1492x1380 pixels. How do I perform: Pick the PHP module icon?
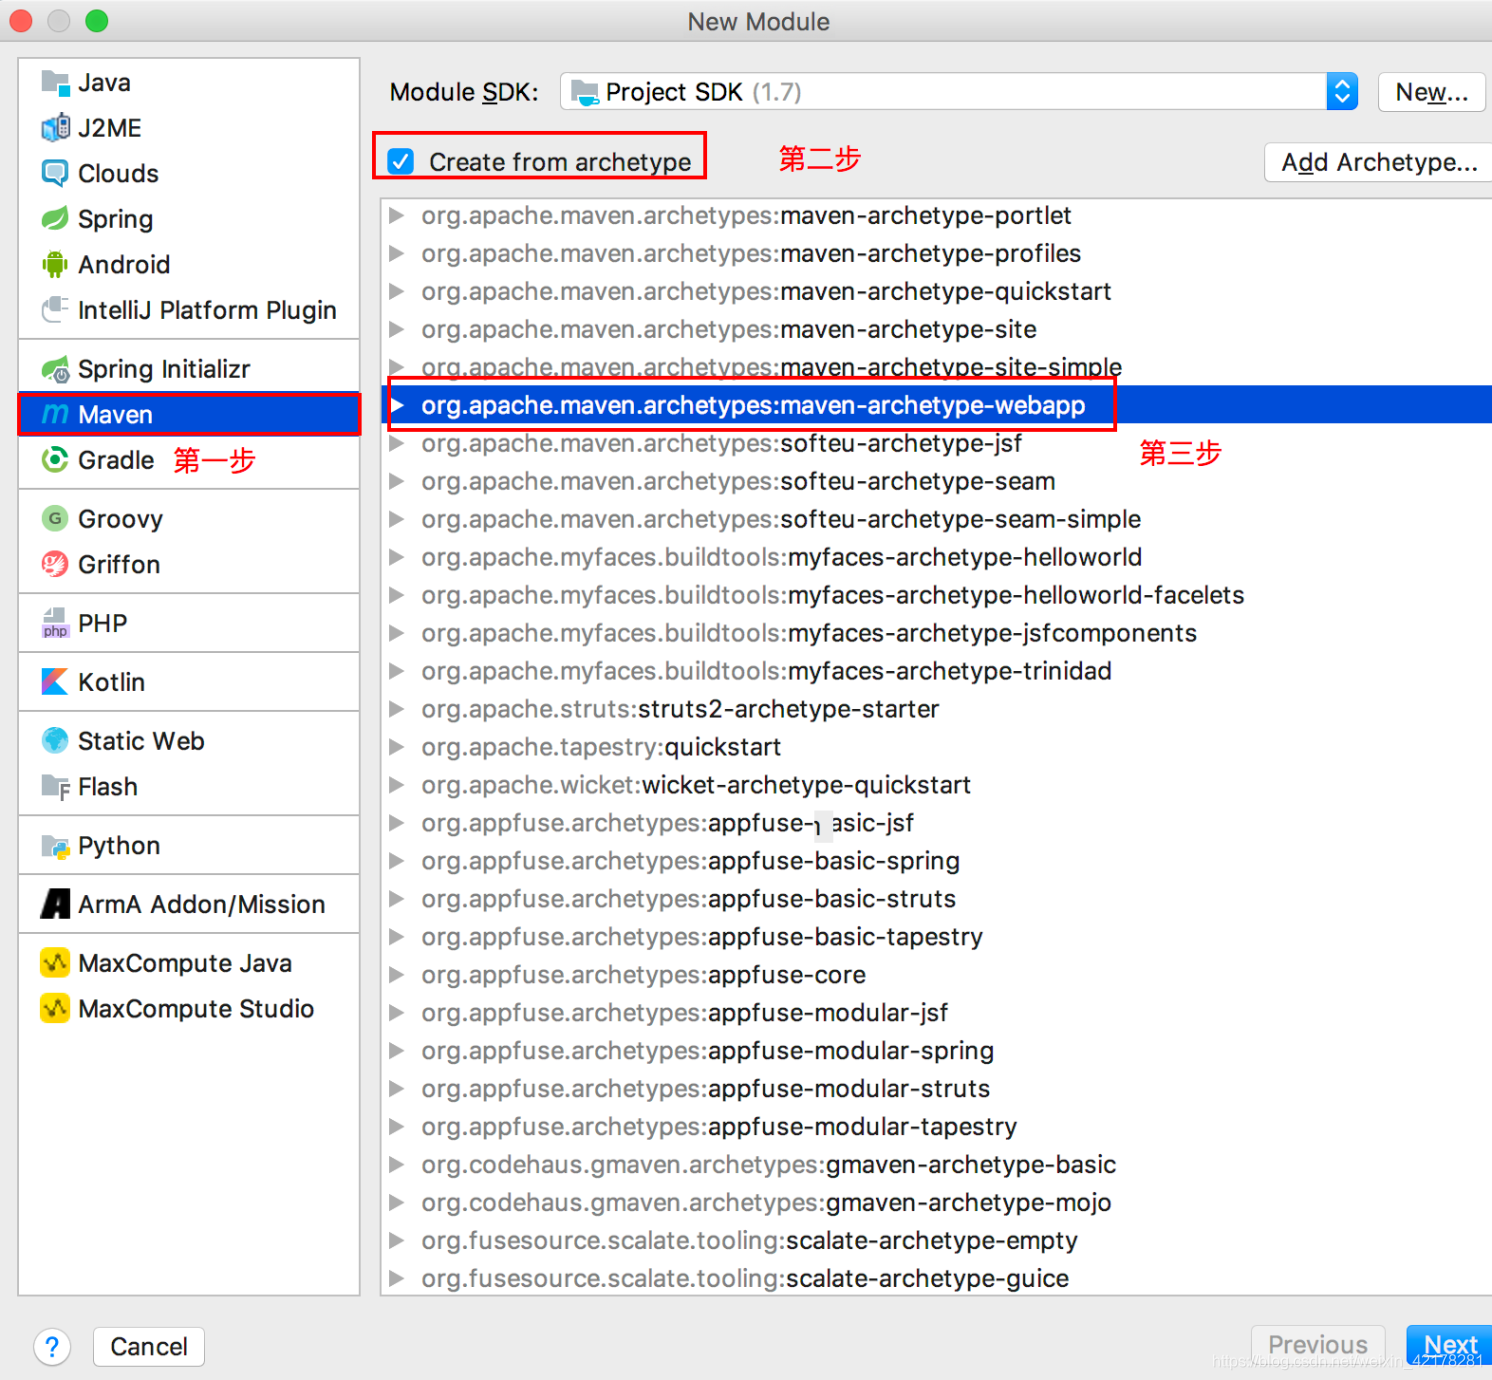[55, 623]
